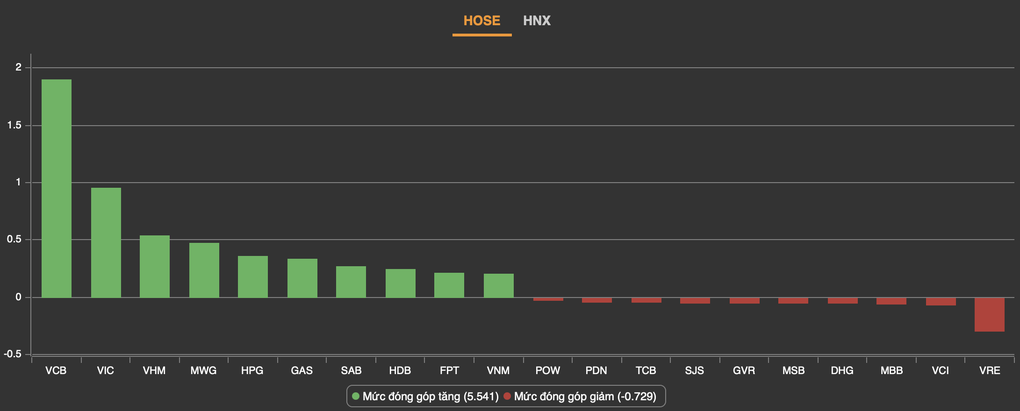Toggle the red Mức đóng góp giảm legend

tap(580, 396)
